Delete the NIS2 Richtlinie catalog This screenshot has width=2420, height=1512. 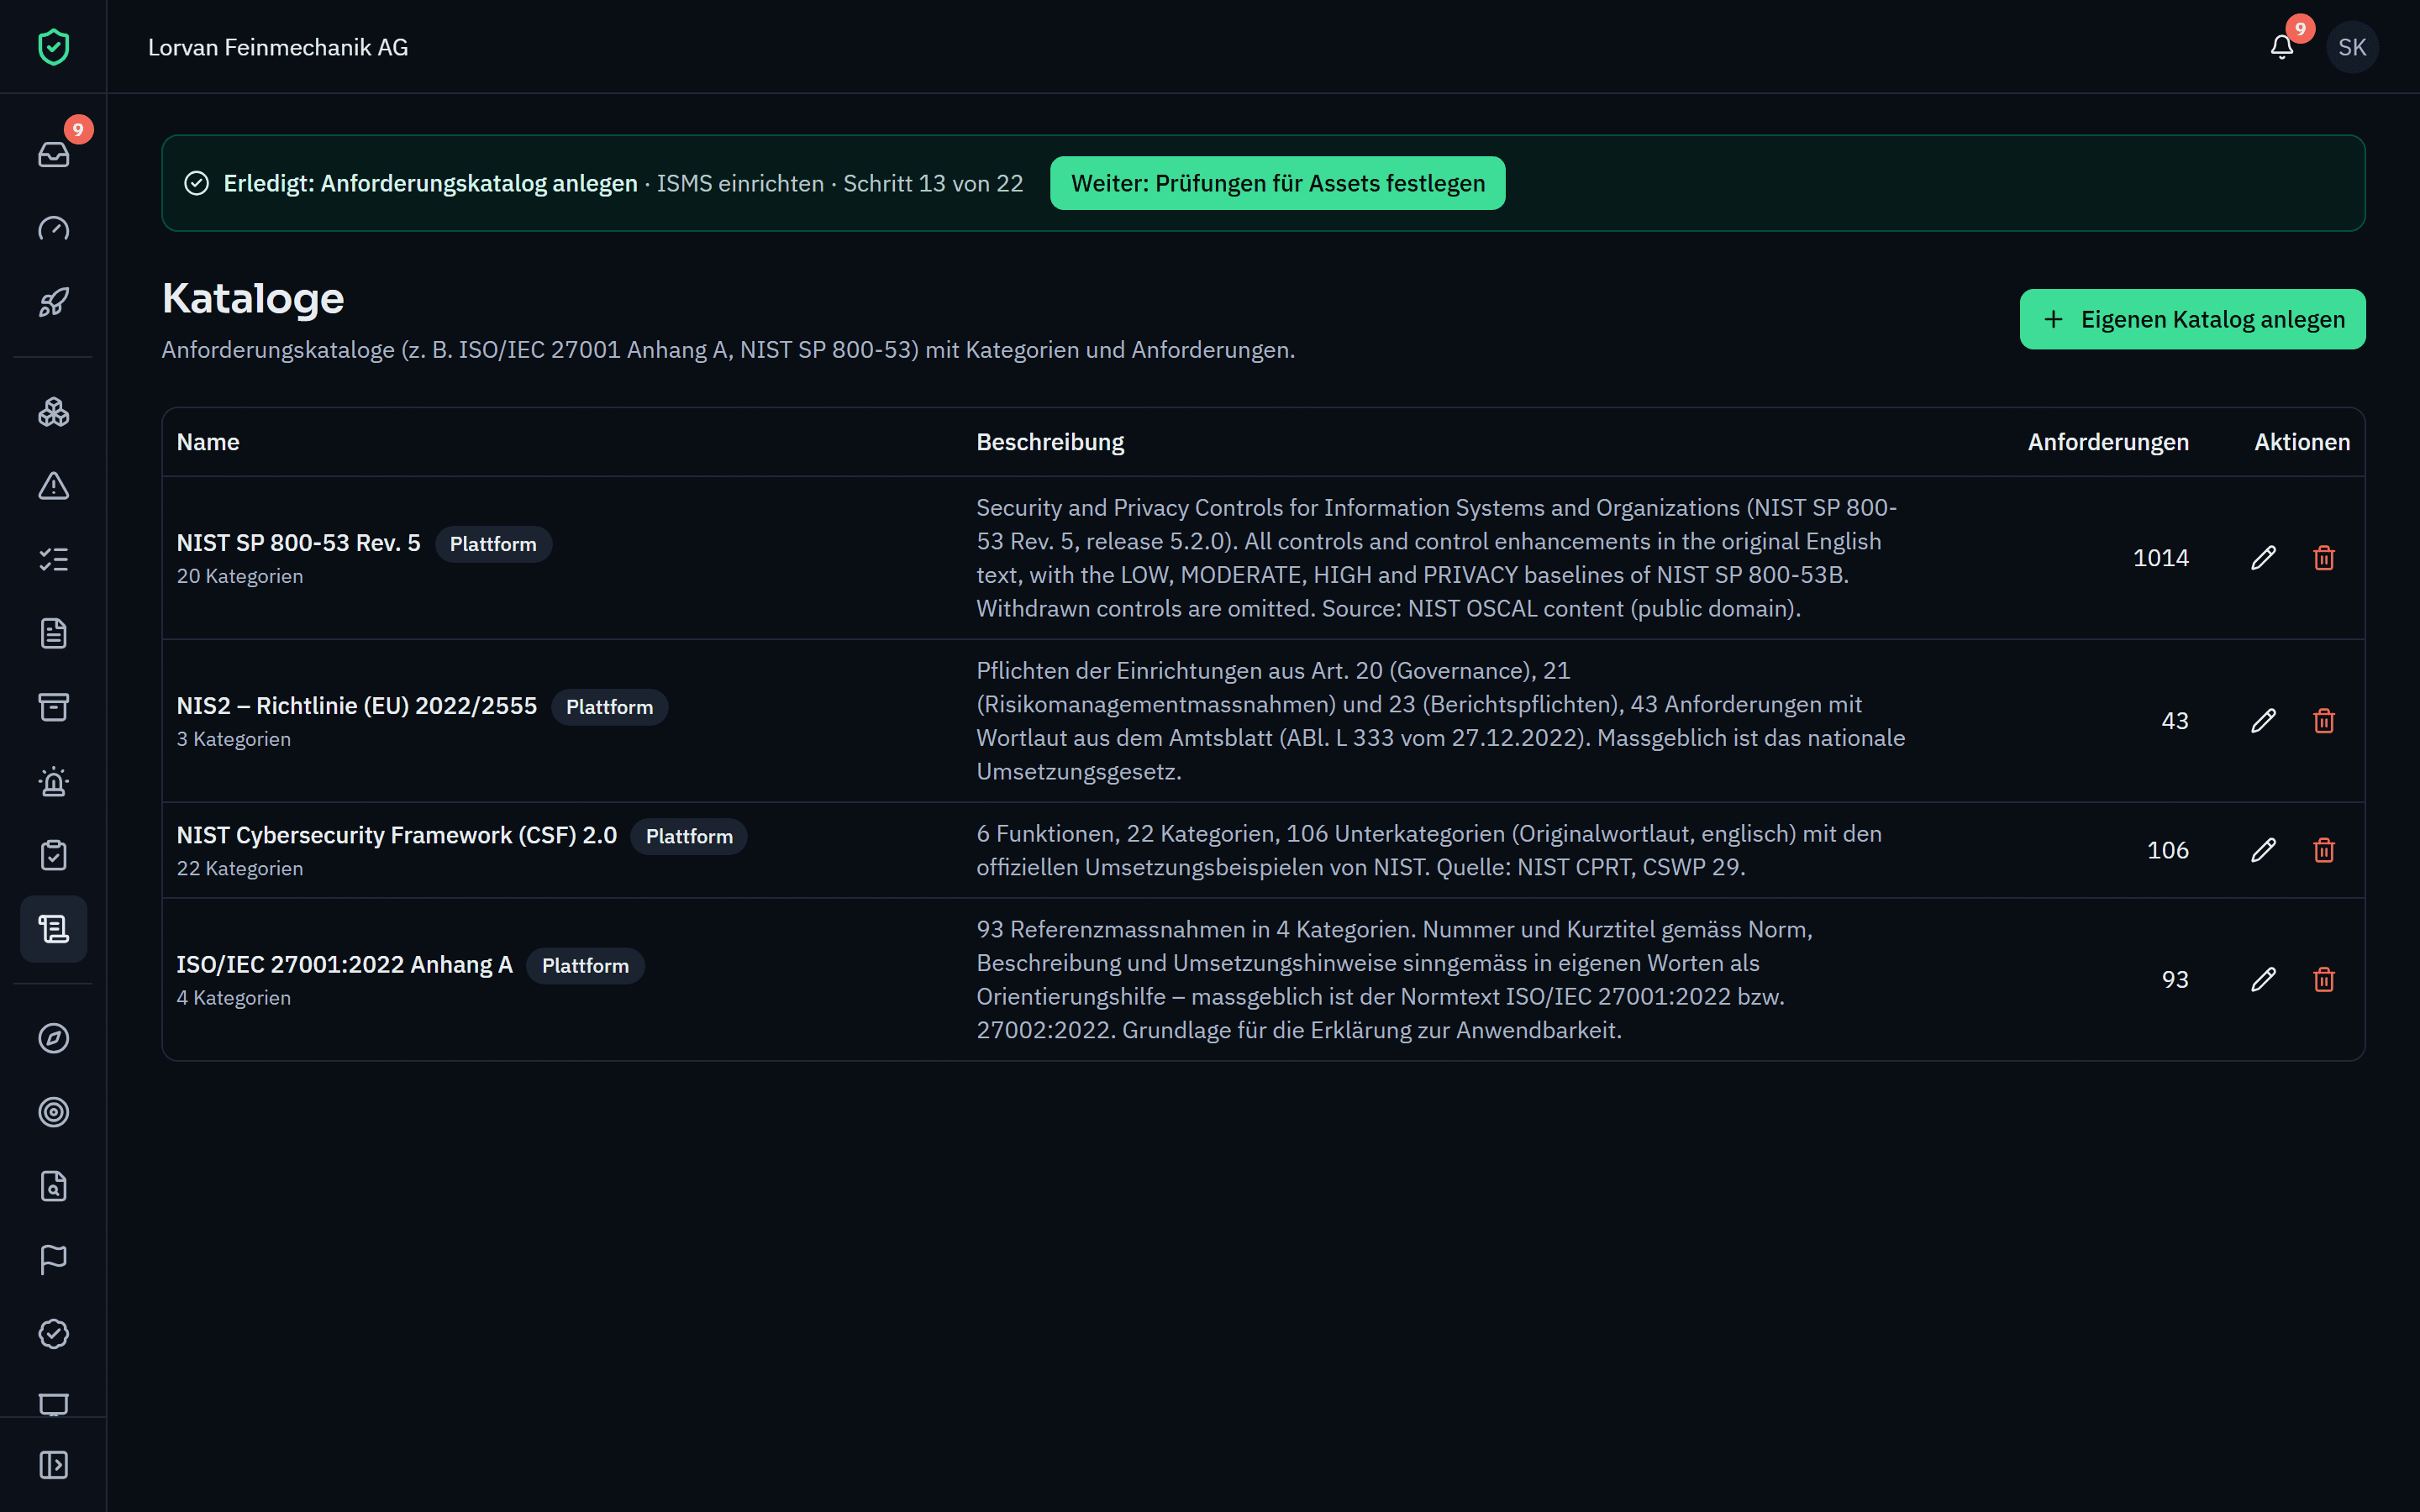(x=2324, y=721)
